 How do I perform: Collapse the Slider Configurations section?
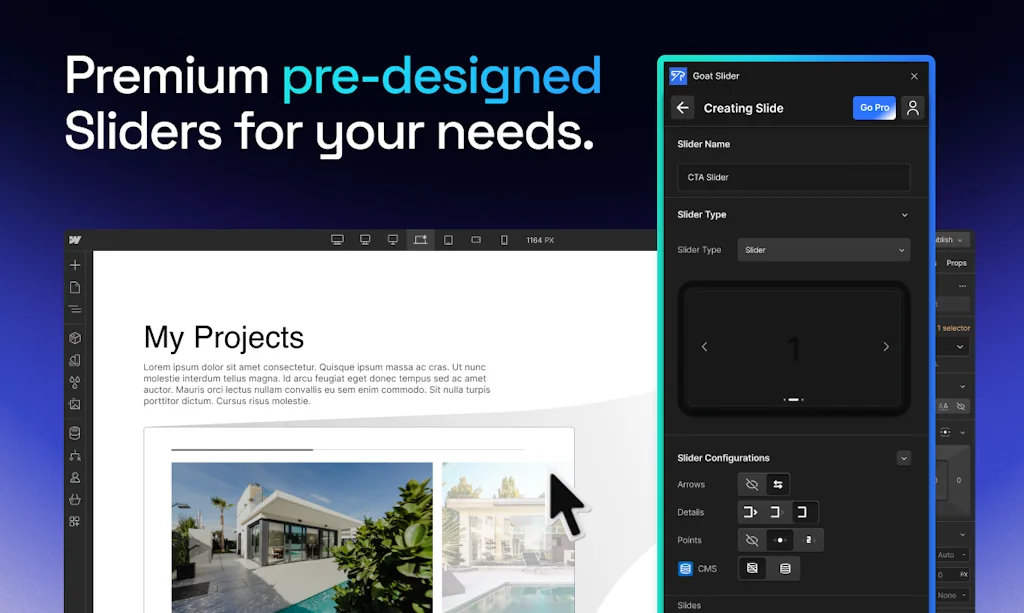click(904, 458)
